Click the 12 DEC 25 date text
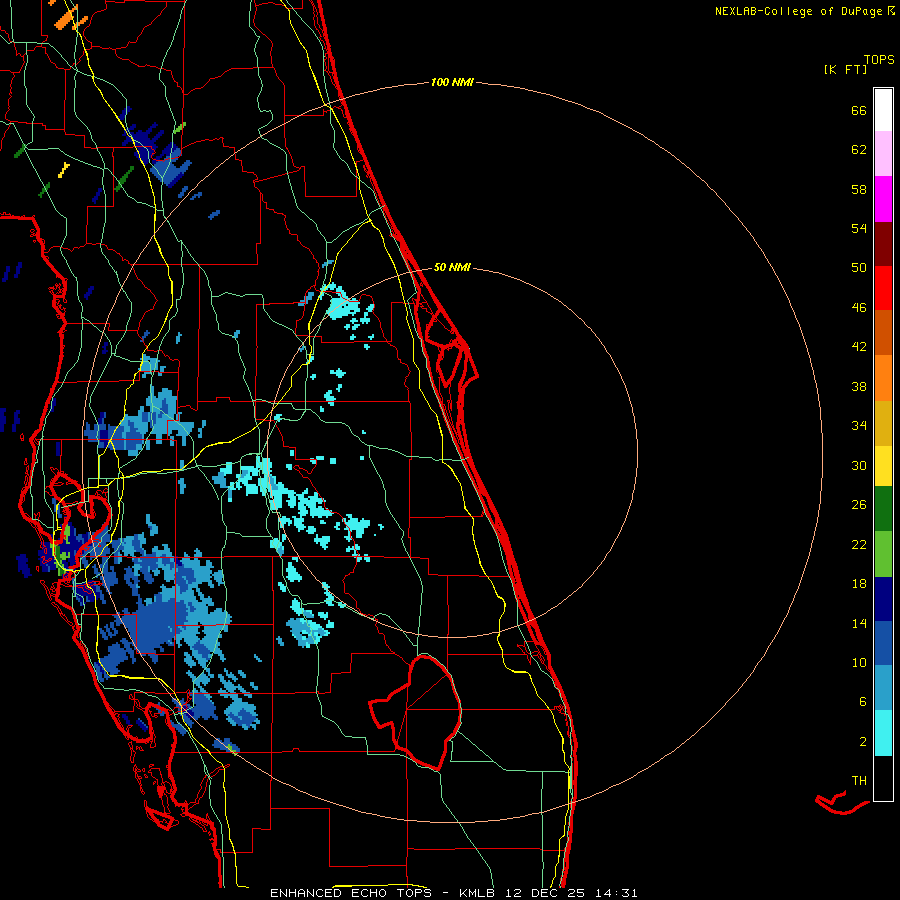 (545, 893)
